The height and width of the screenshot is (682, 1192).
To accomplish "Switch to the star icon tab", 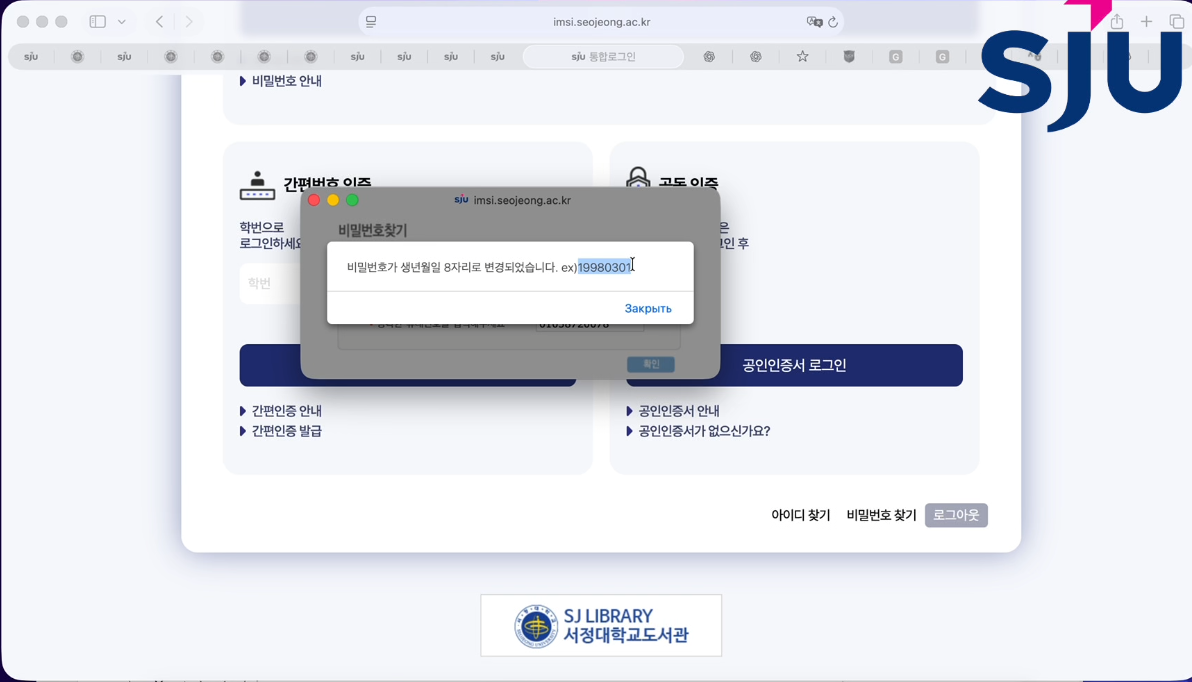I will click(x=802, y=57).
